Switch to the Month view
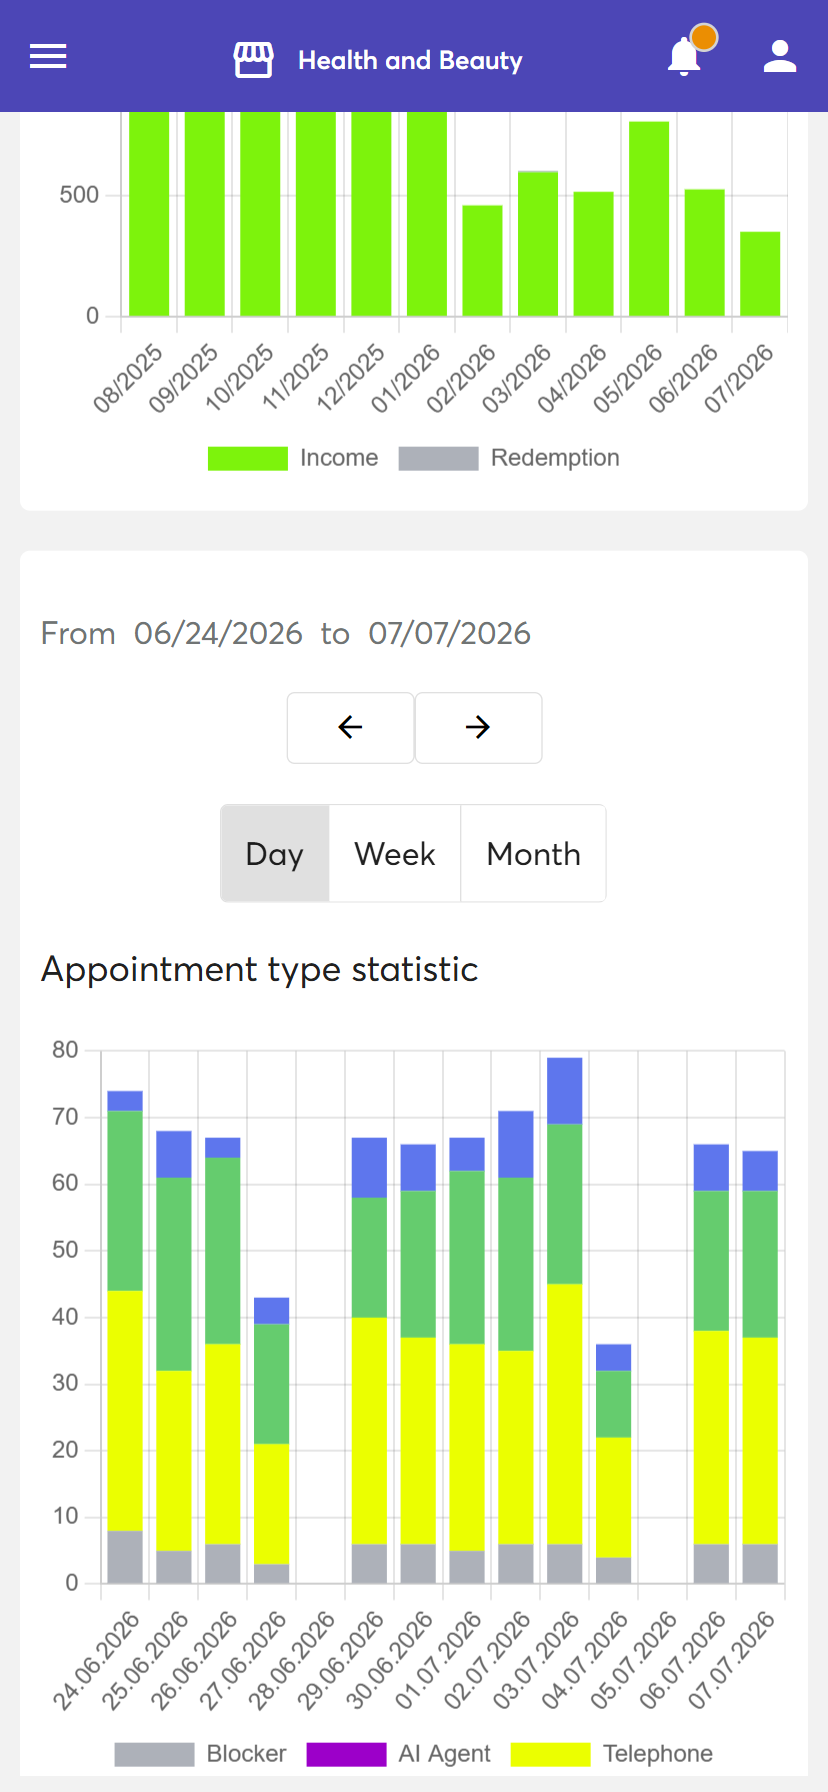The image size is (828, 1792). point(533,854)
